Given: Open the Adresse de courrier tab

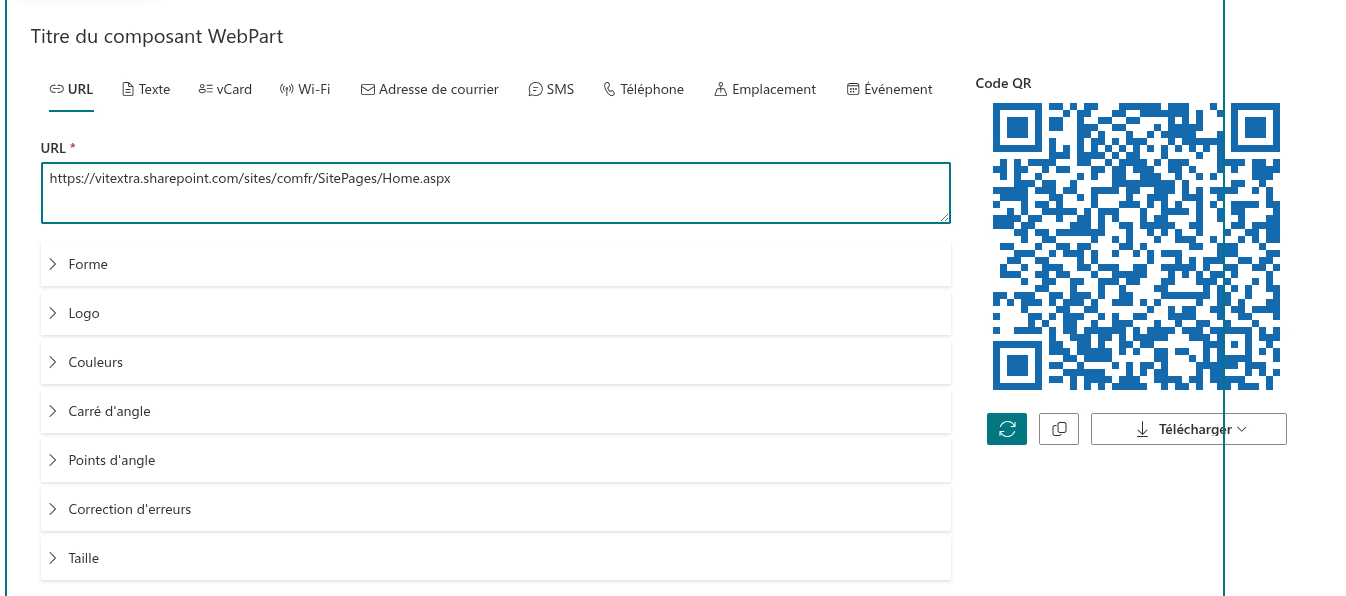Looking at the screenshot, I should pos(429,89).
